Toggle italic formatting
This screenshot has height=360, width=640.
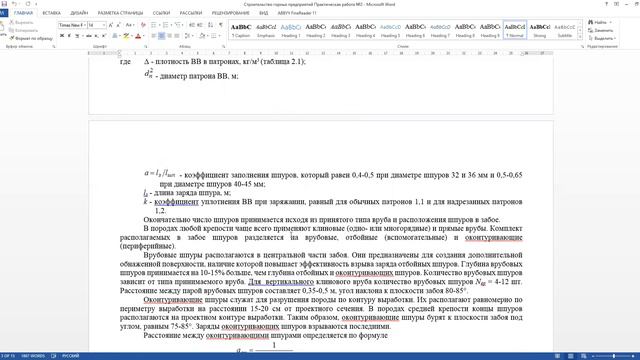69,36
